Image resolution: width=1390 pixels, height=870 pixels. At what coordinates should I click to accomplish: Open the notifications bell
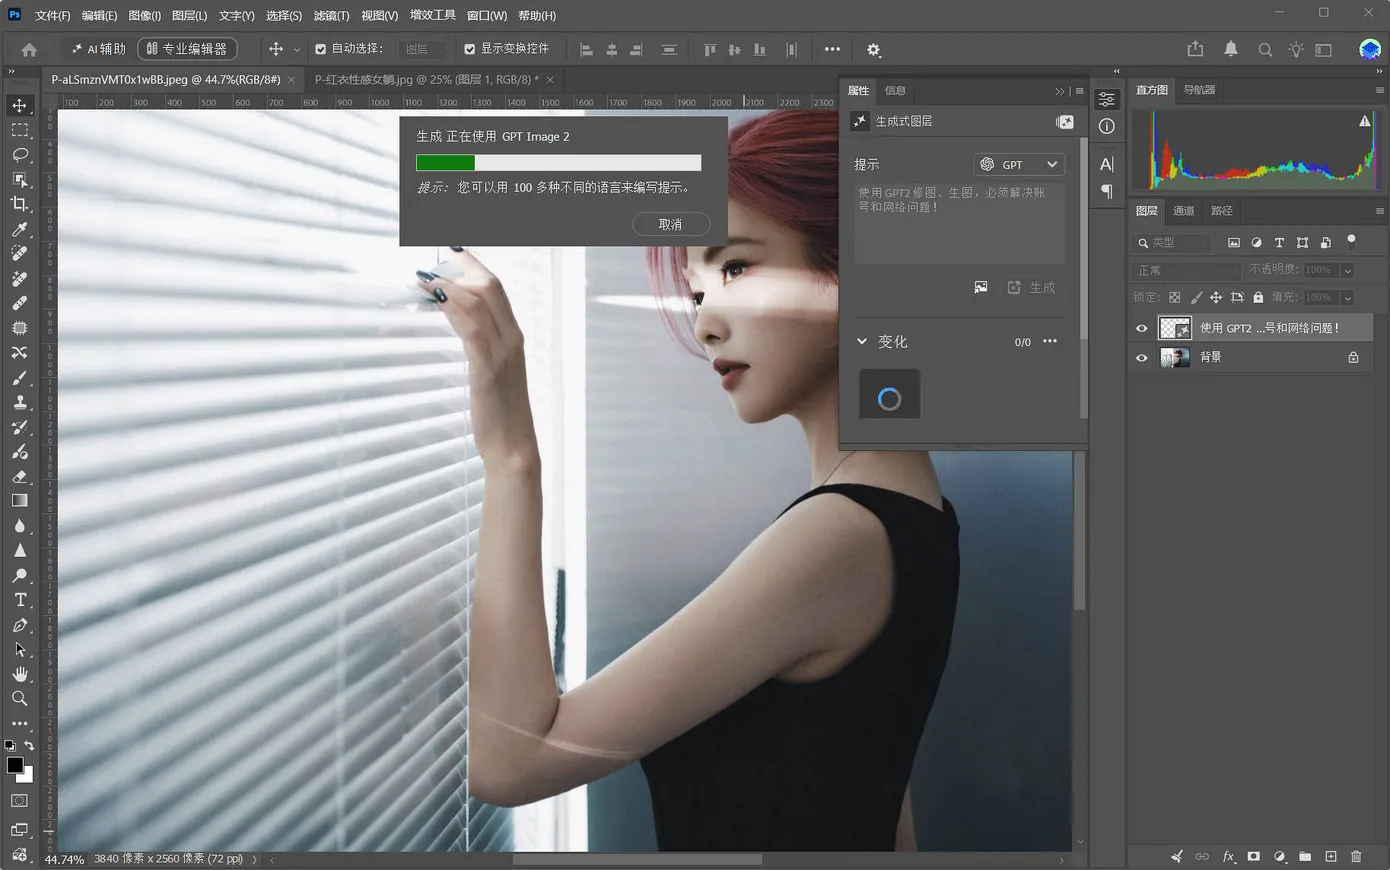(x=1231, y=49)
